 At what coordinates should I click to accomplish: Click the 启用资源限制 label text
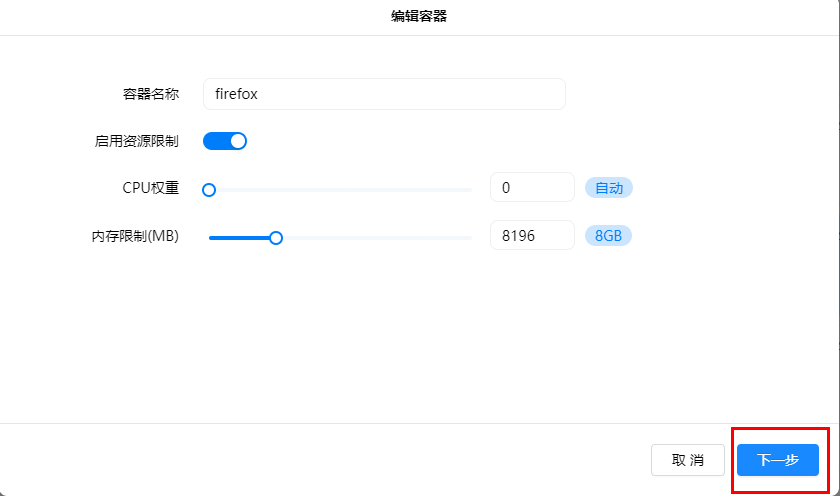pos(136,141)
